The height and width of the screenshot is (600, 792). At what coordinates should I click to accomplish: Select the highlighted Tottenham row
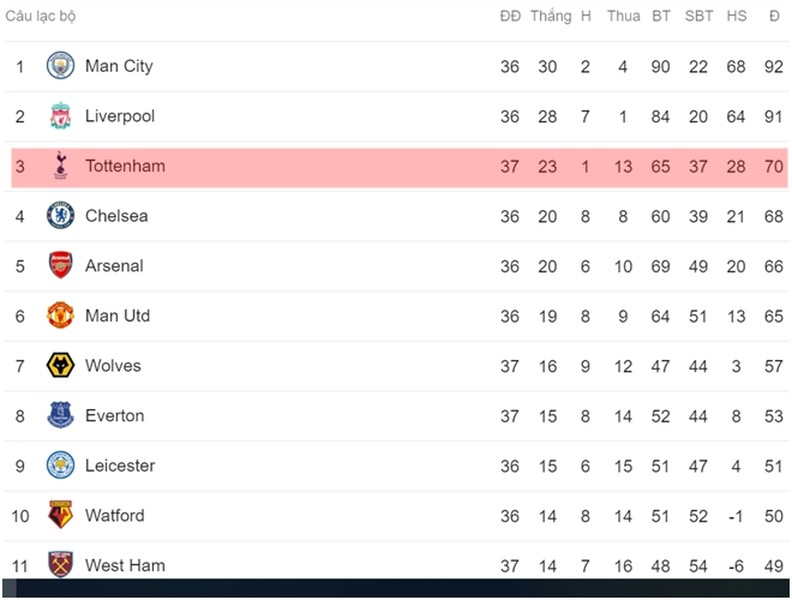point(399,168)
